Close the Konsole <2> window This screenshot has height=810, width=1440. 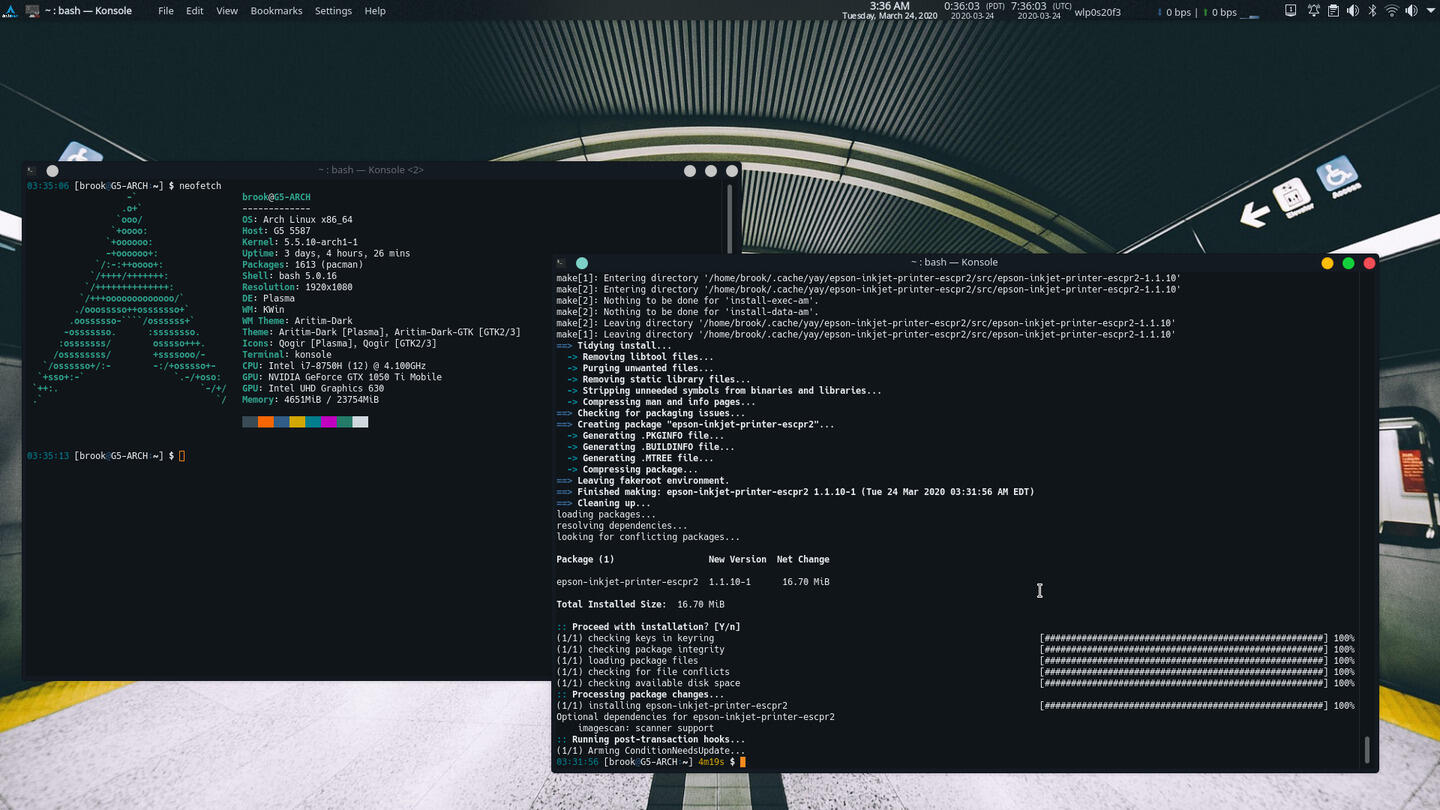[732, 171]
